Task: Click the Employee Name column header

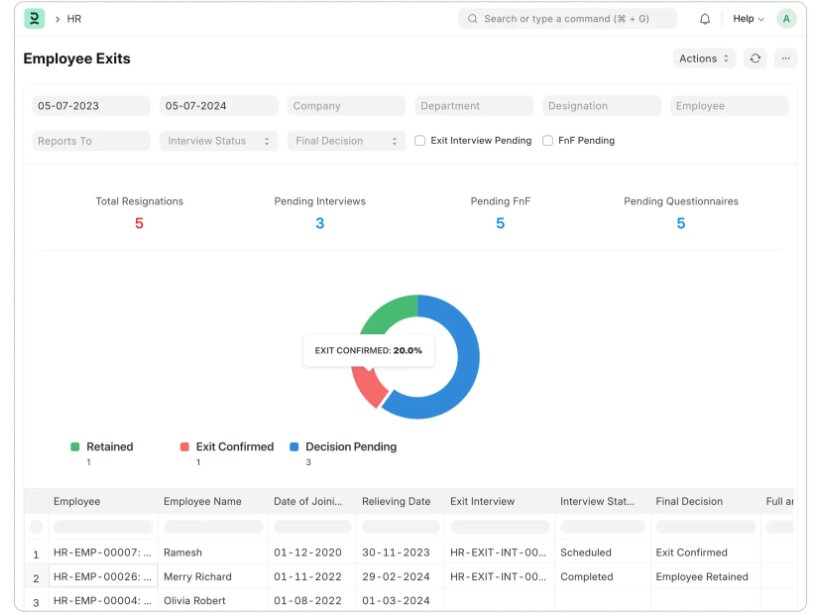Action: pos(202,502)
